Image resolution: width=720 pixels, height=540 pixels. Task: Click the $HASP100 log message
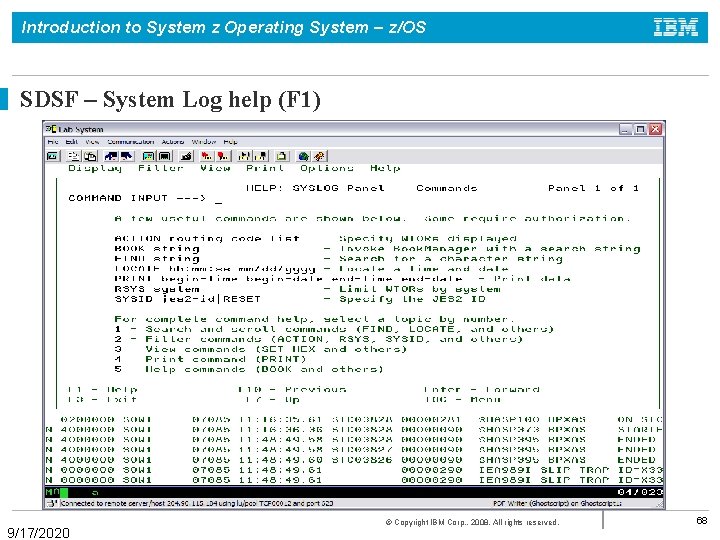pyautogui.click(x=509, y=419)
